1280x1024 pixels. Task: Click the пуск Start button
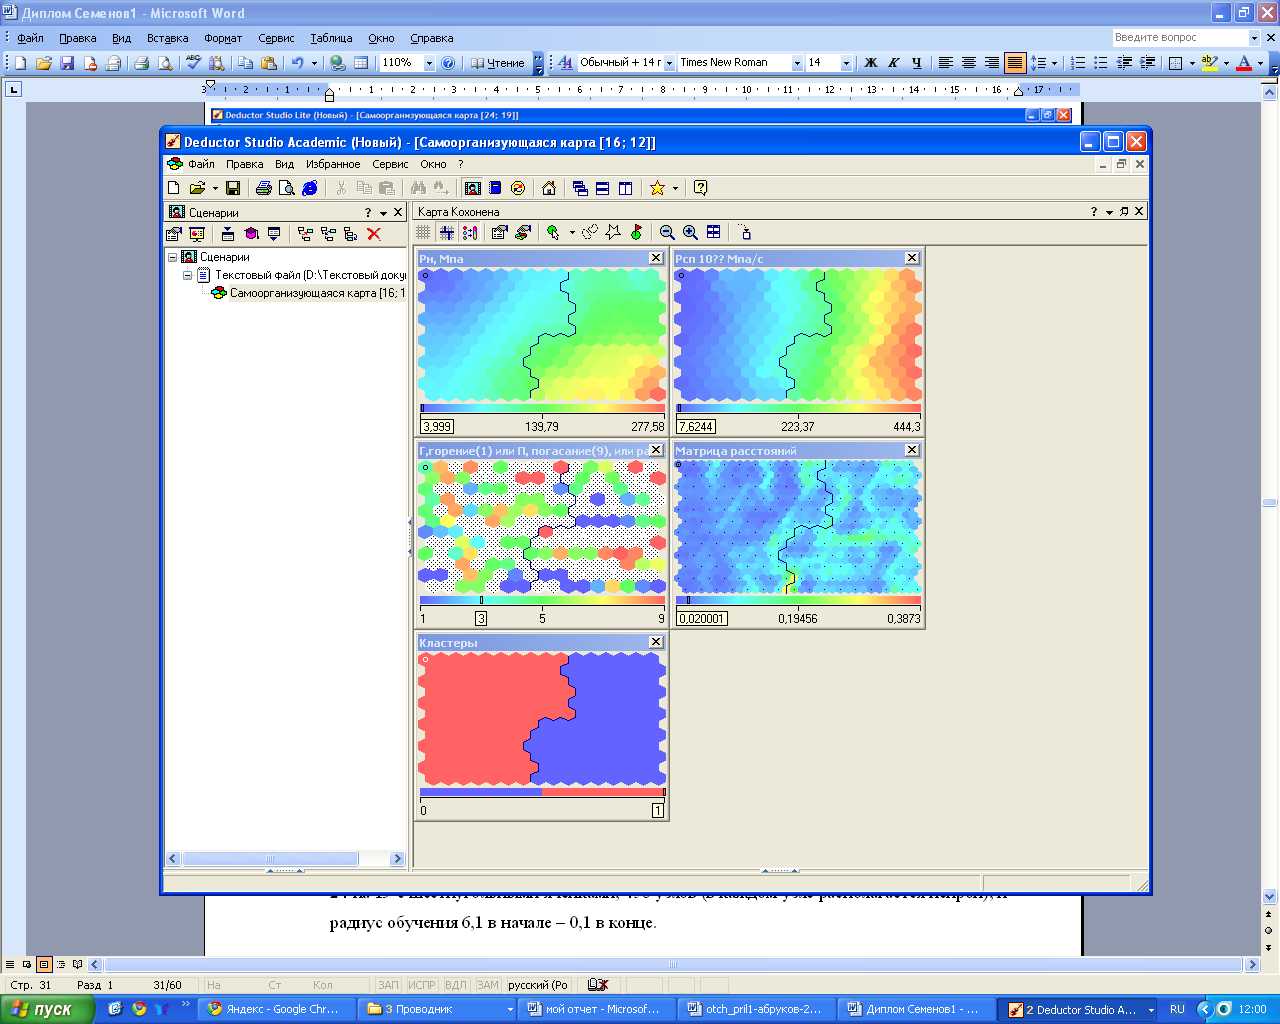pos(46,1009)
